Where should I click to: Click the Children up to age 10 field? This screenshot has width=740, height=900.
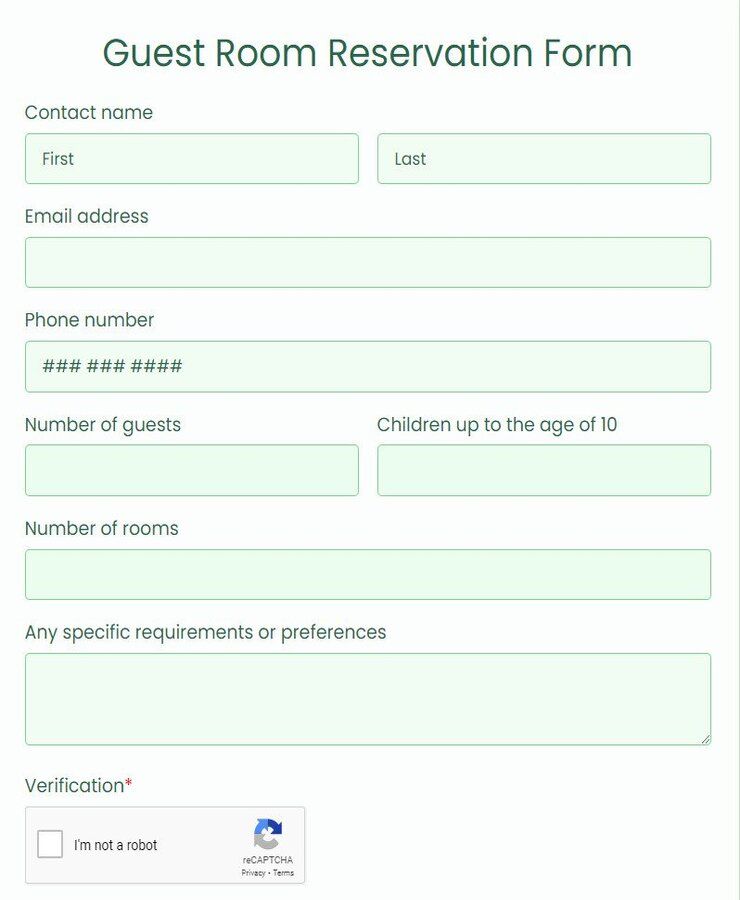[x=544, y=470]
